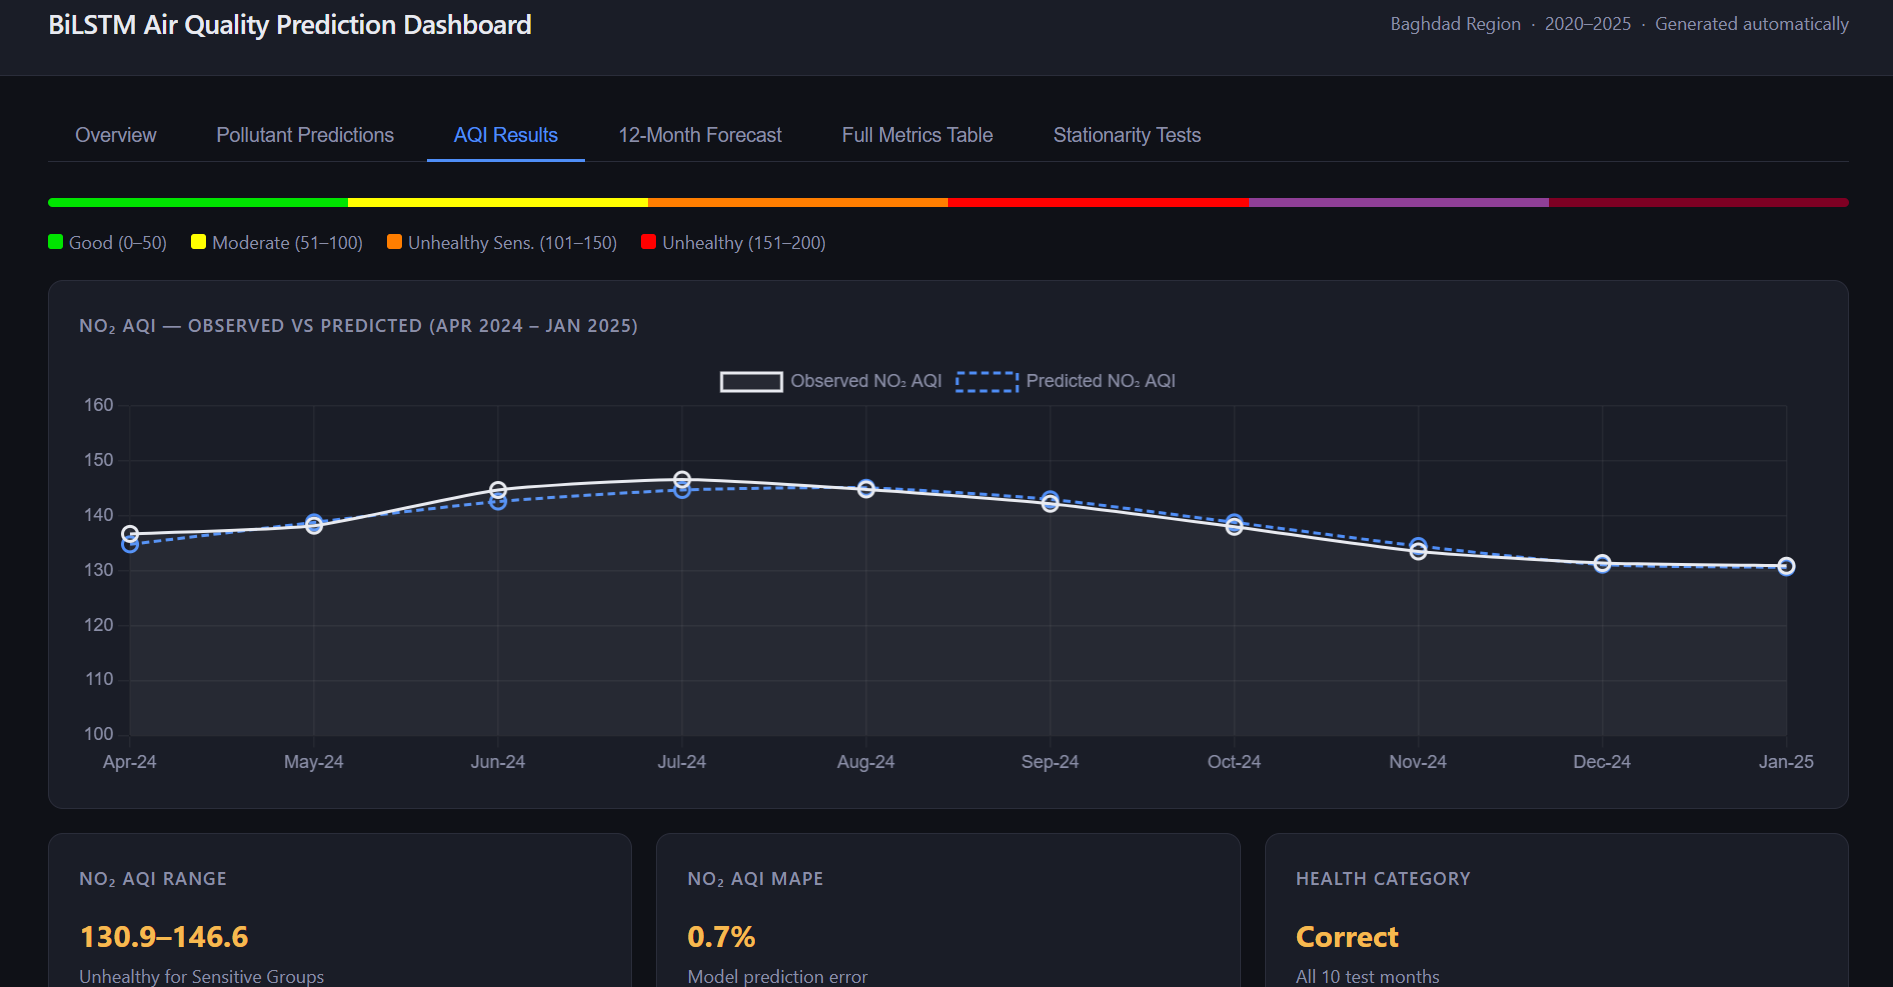
Task: Click the NO₂ AQI MAPE card heading
Action: [x=755, y=879]
